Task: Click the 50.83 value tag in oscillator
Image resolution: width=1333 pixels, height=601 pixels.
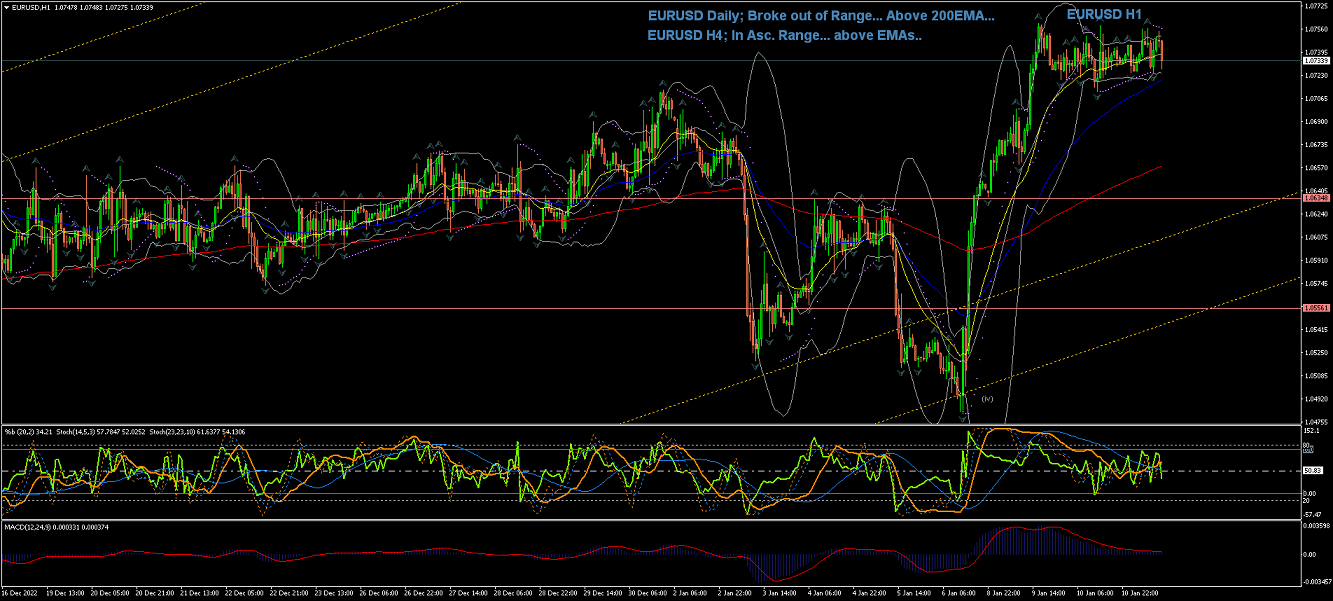Action: pyautogui.click(x=1315, y=471)
